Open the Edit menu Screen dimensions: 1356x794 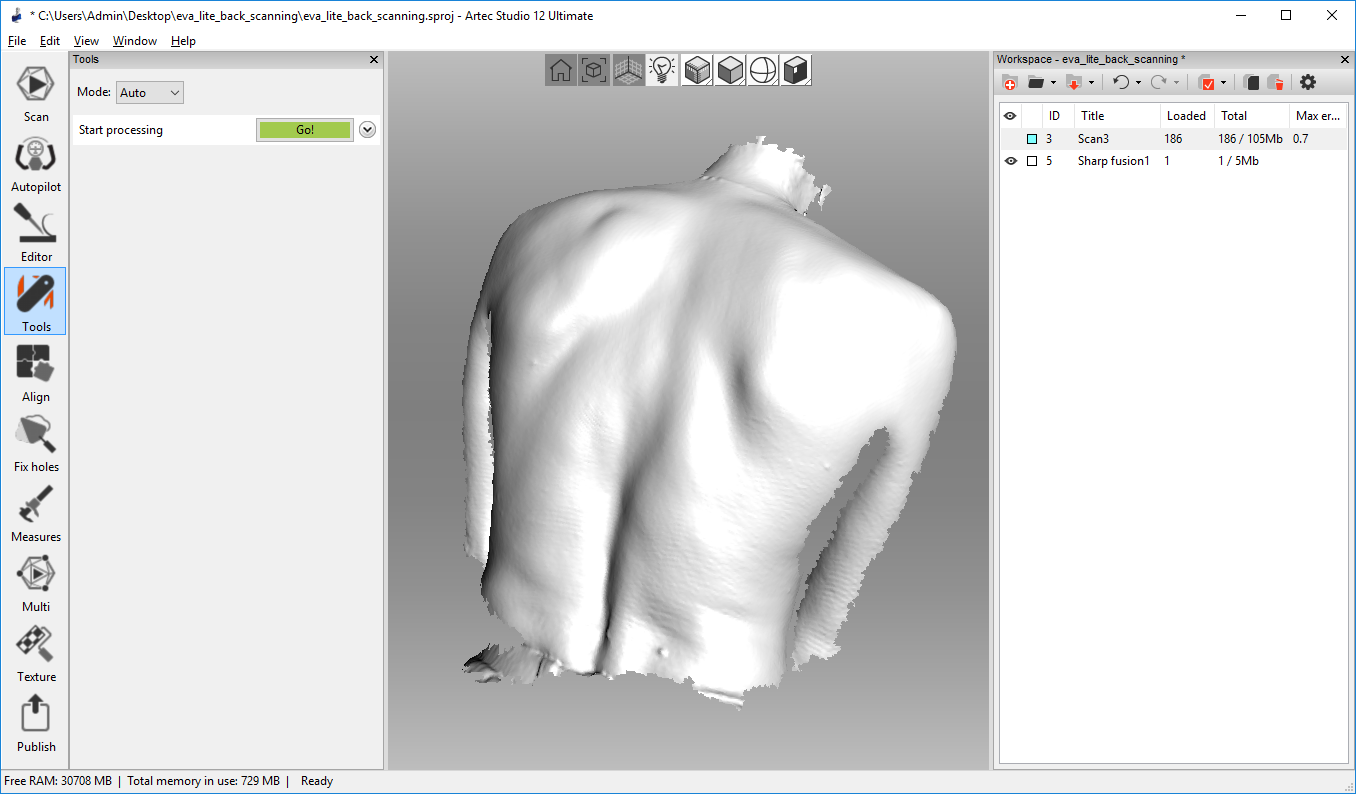pos(50,41)
